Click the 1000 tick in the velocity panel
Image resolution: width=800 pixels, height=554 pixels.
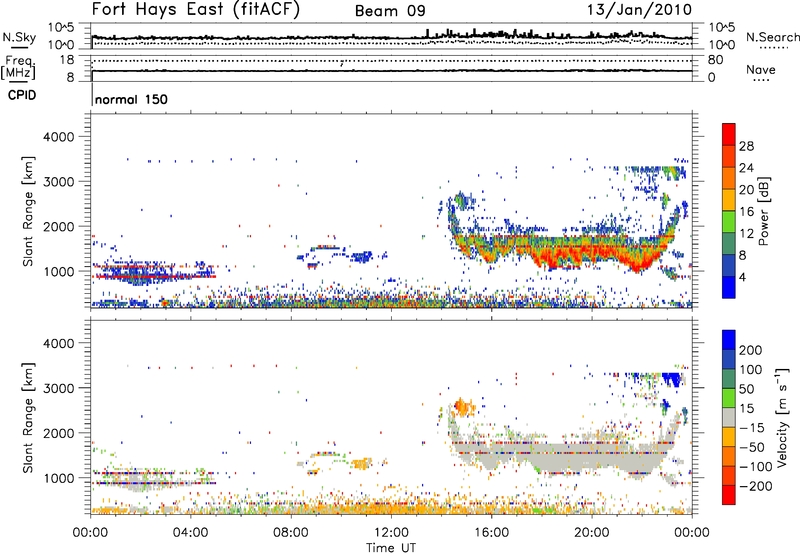(x=59, y=478)
